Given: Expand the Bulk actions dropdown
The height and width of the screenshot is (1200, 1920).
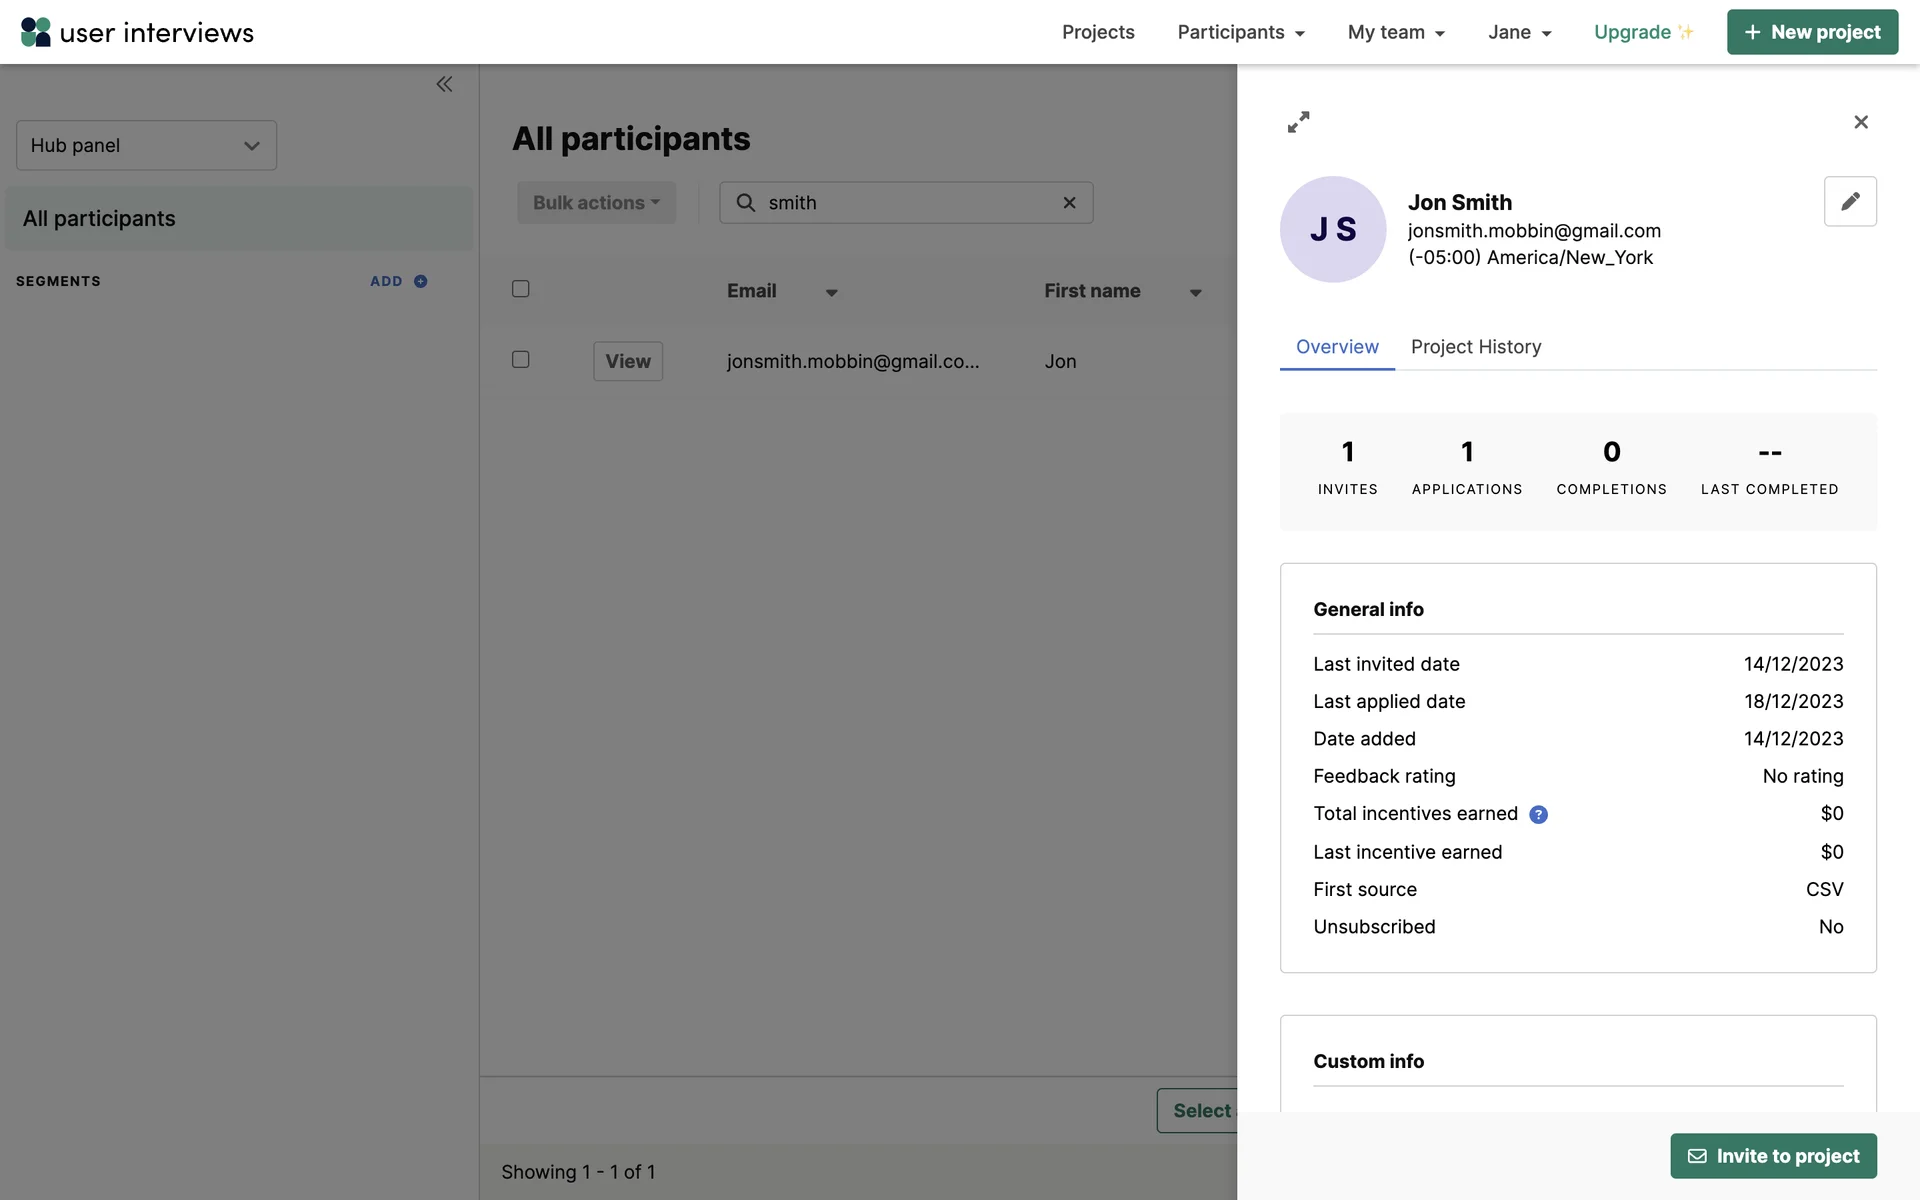Looking at the screenshot, I should (596, 203).
